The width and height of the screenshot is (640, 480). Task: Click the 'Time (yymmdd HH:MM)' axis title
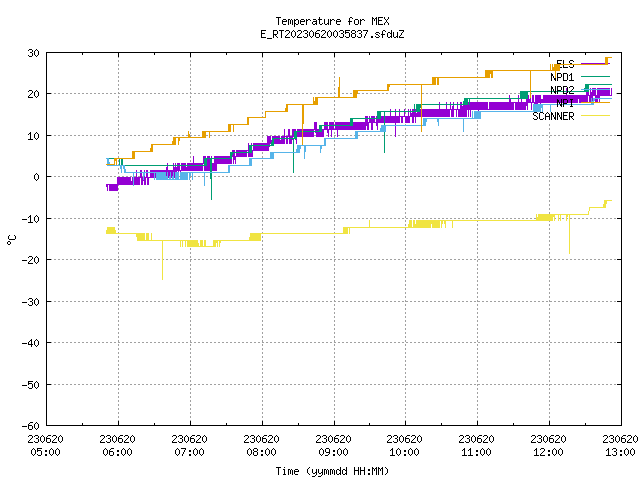coord(332,471)
